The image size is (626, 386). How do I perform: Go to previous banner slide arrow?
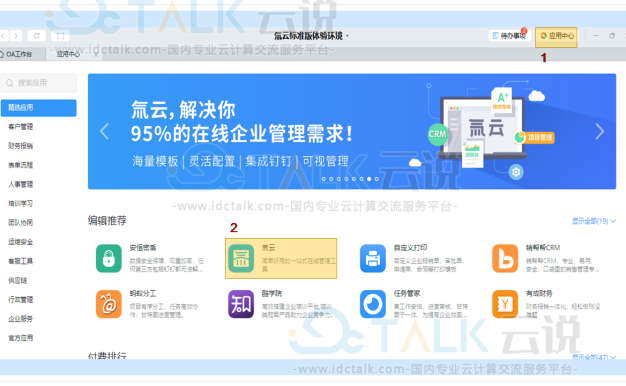point(104,131)
